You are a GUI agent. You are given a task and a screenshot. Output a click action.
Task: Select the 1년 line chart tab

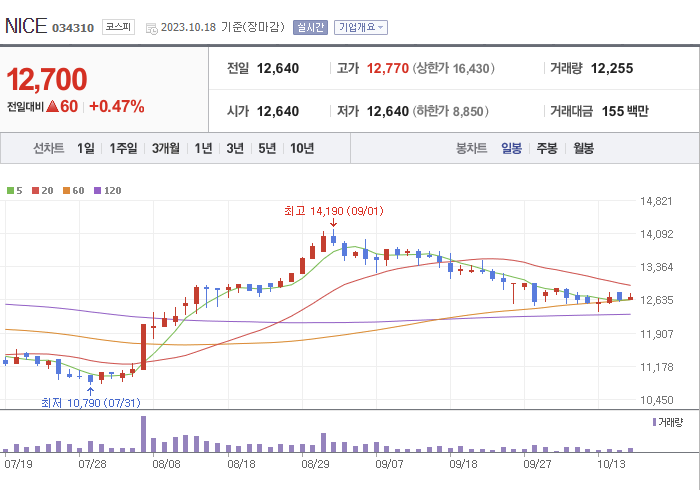pyautogui.click(x=203, y=148)
